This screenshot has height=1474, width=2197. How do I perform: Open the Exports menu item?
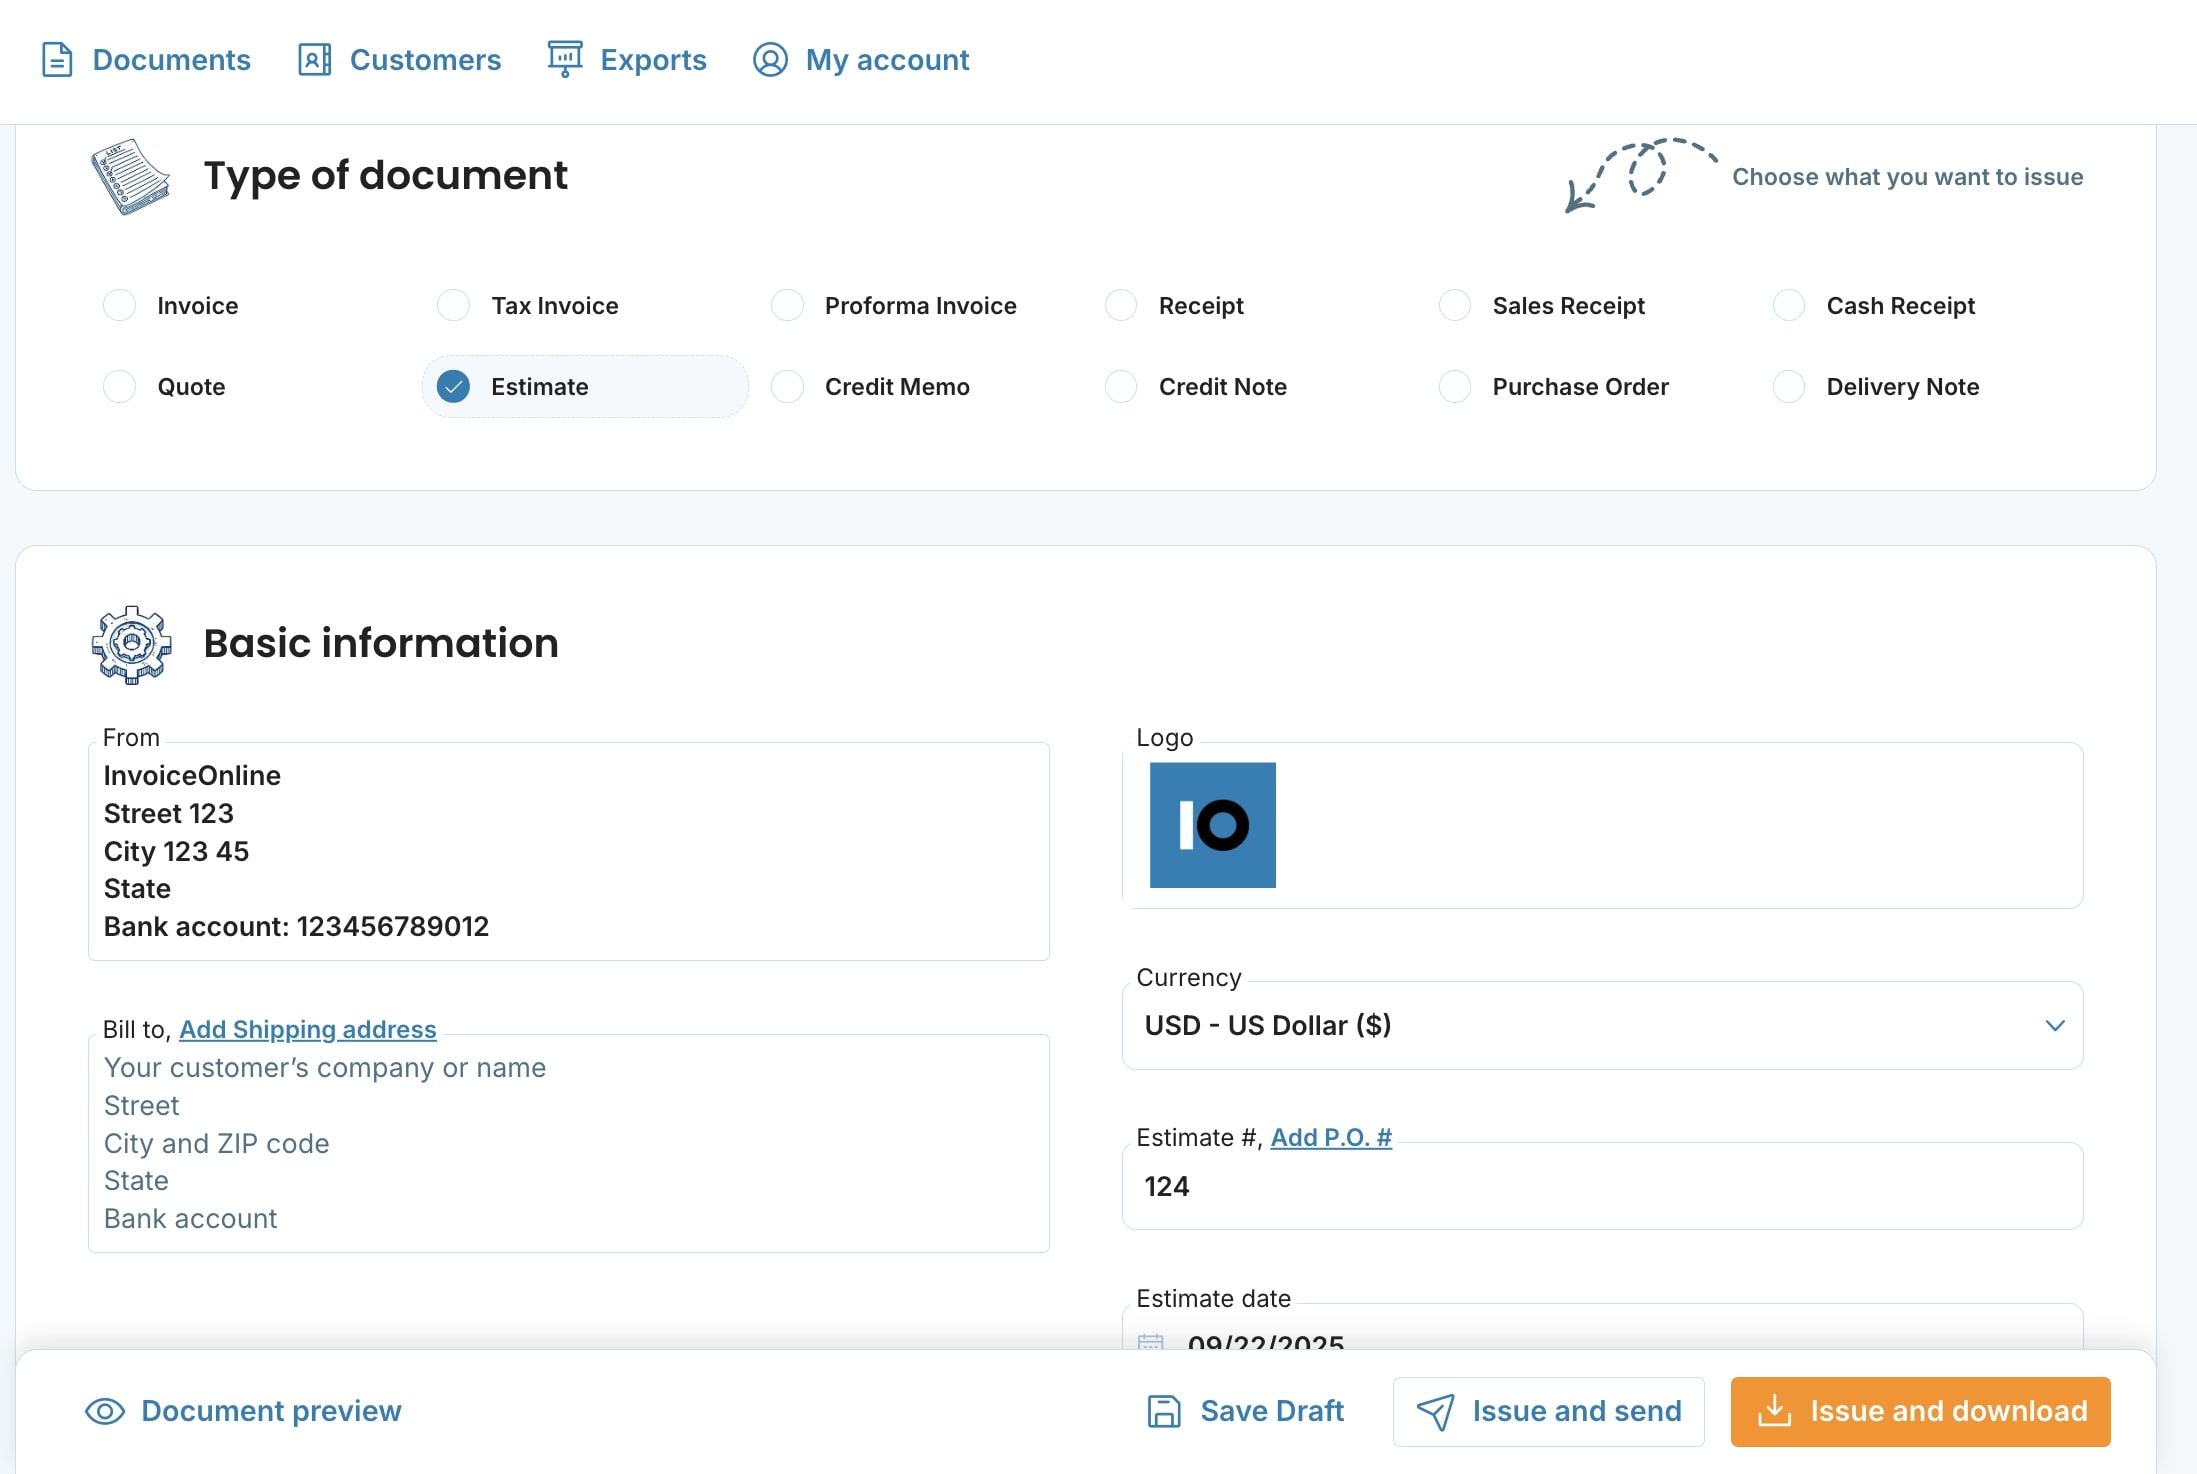coord(653,60)
